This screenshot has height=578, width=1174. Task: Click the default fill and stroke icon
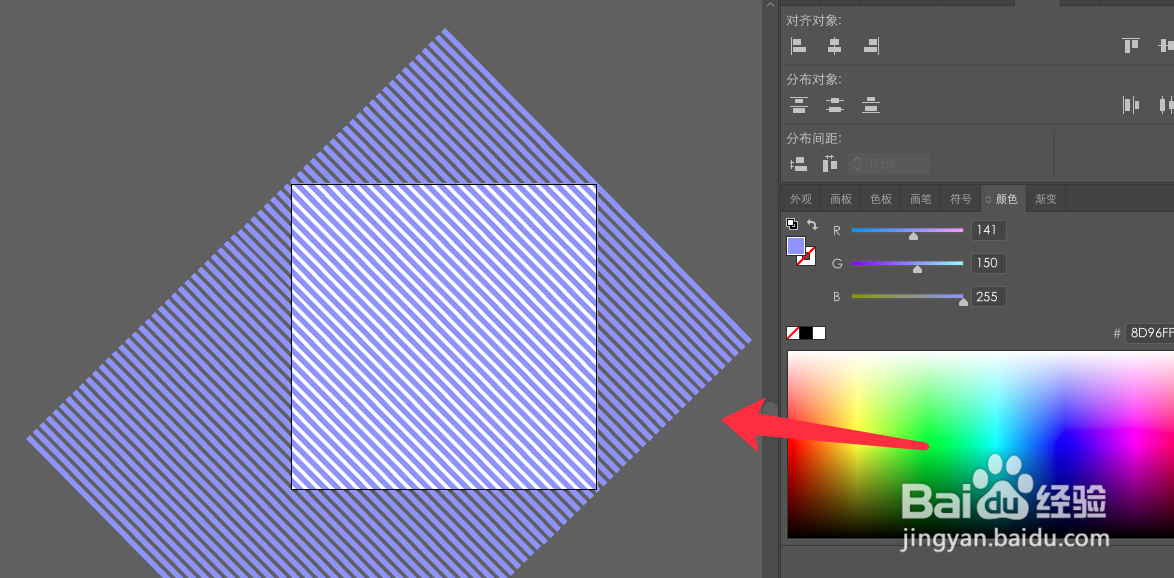coord(792,224)
